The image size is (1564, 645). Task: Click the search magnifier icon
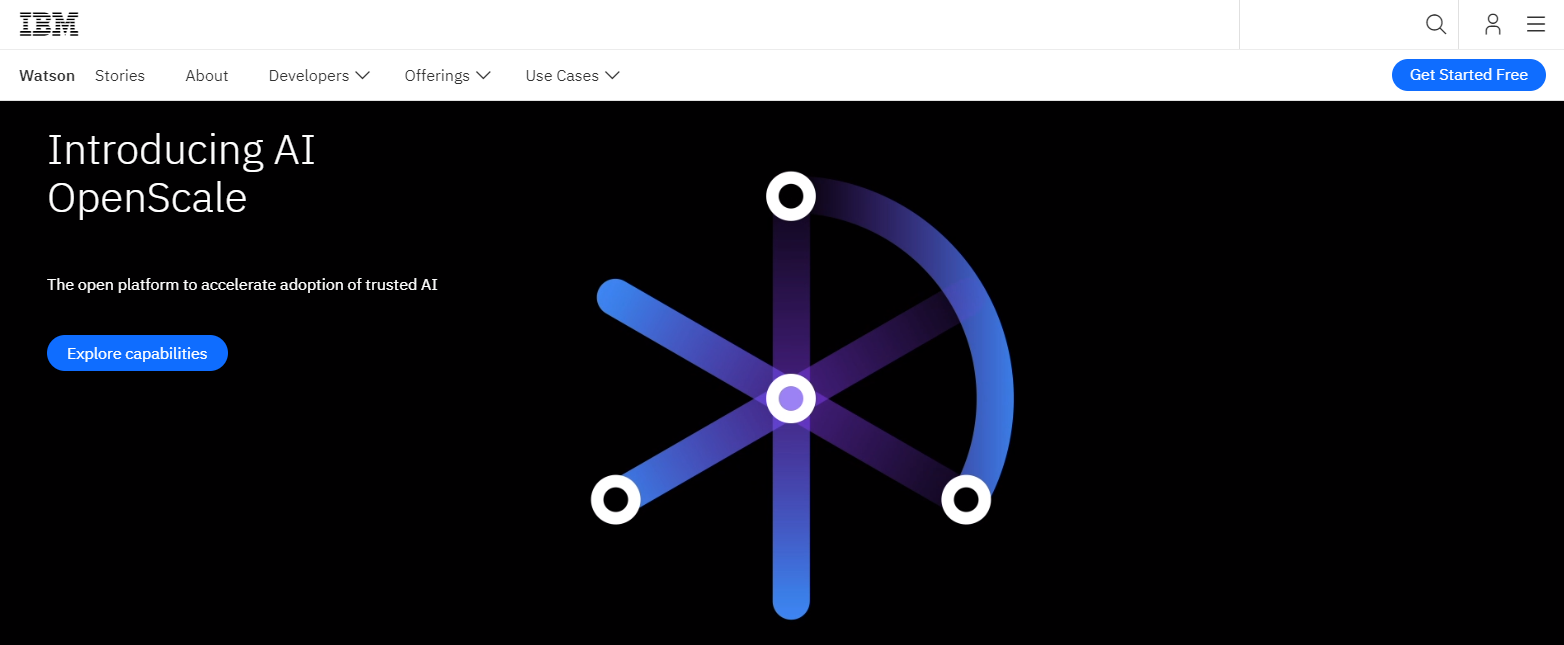click(1435, 24)
